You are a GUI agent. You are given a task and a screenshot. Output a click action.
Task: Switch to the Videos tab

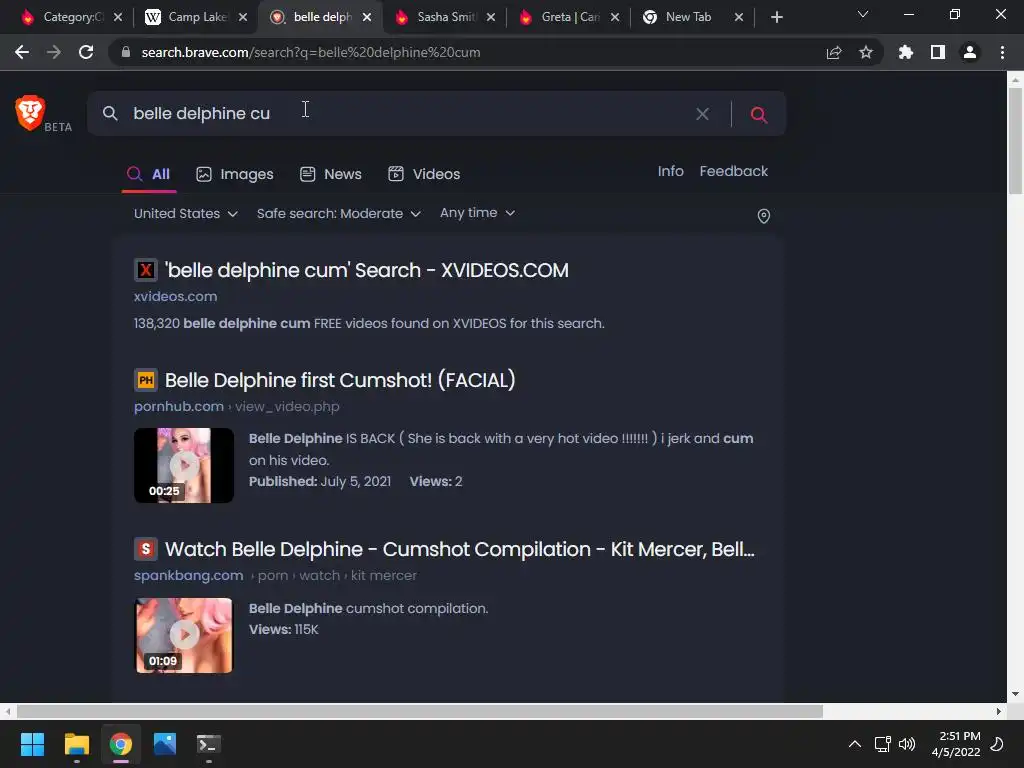[424, 174]
